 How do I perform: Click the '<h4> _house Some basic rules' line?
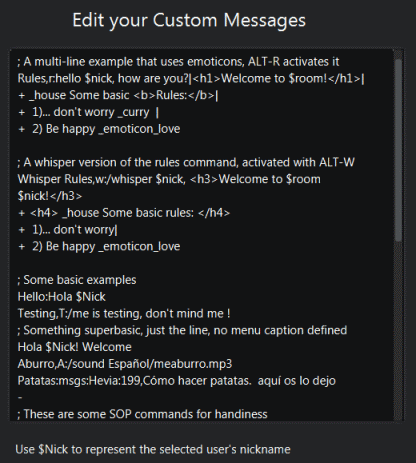point(124,213)
